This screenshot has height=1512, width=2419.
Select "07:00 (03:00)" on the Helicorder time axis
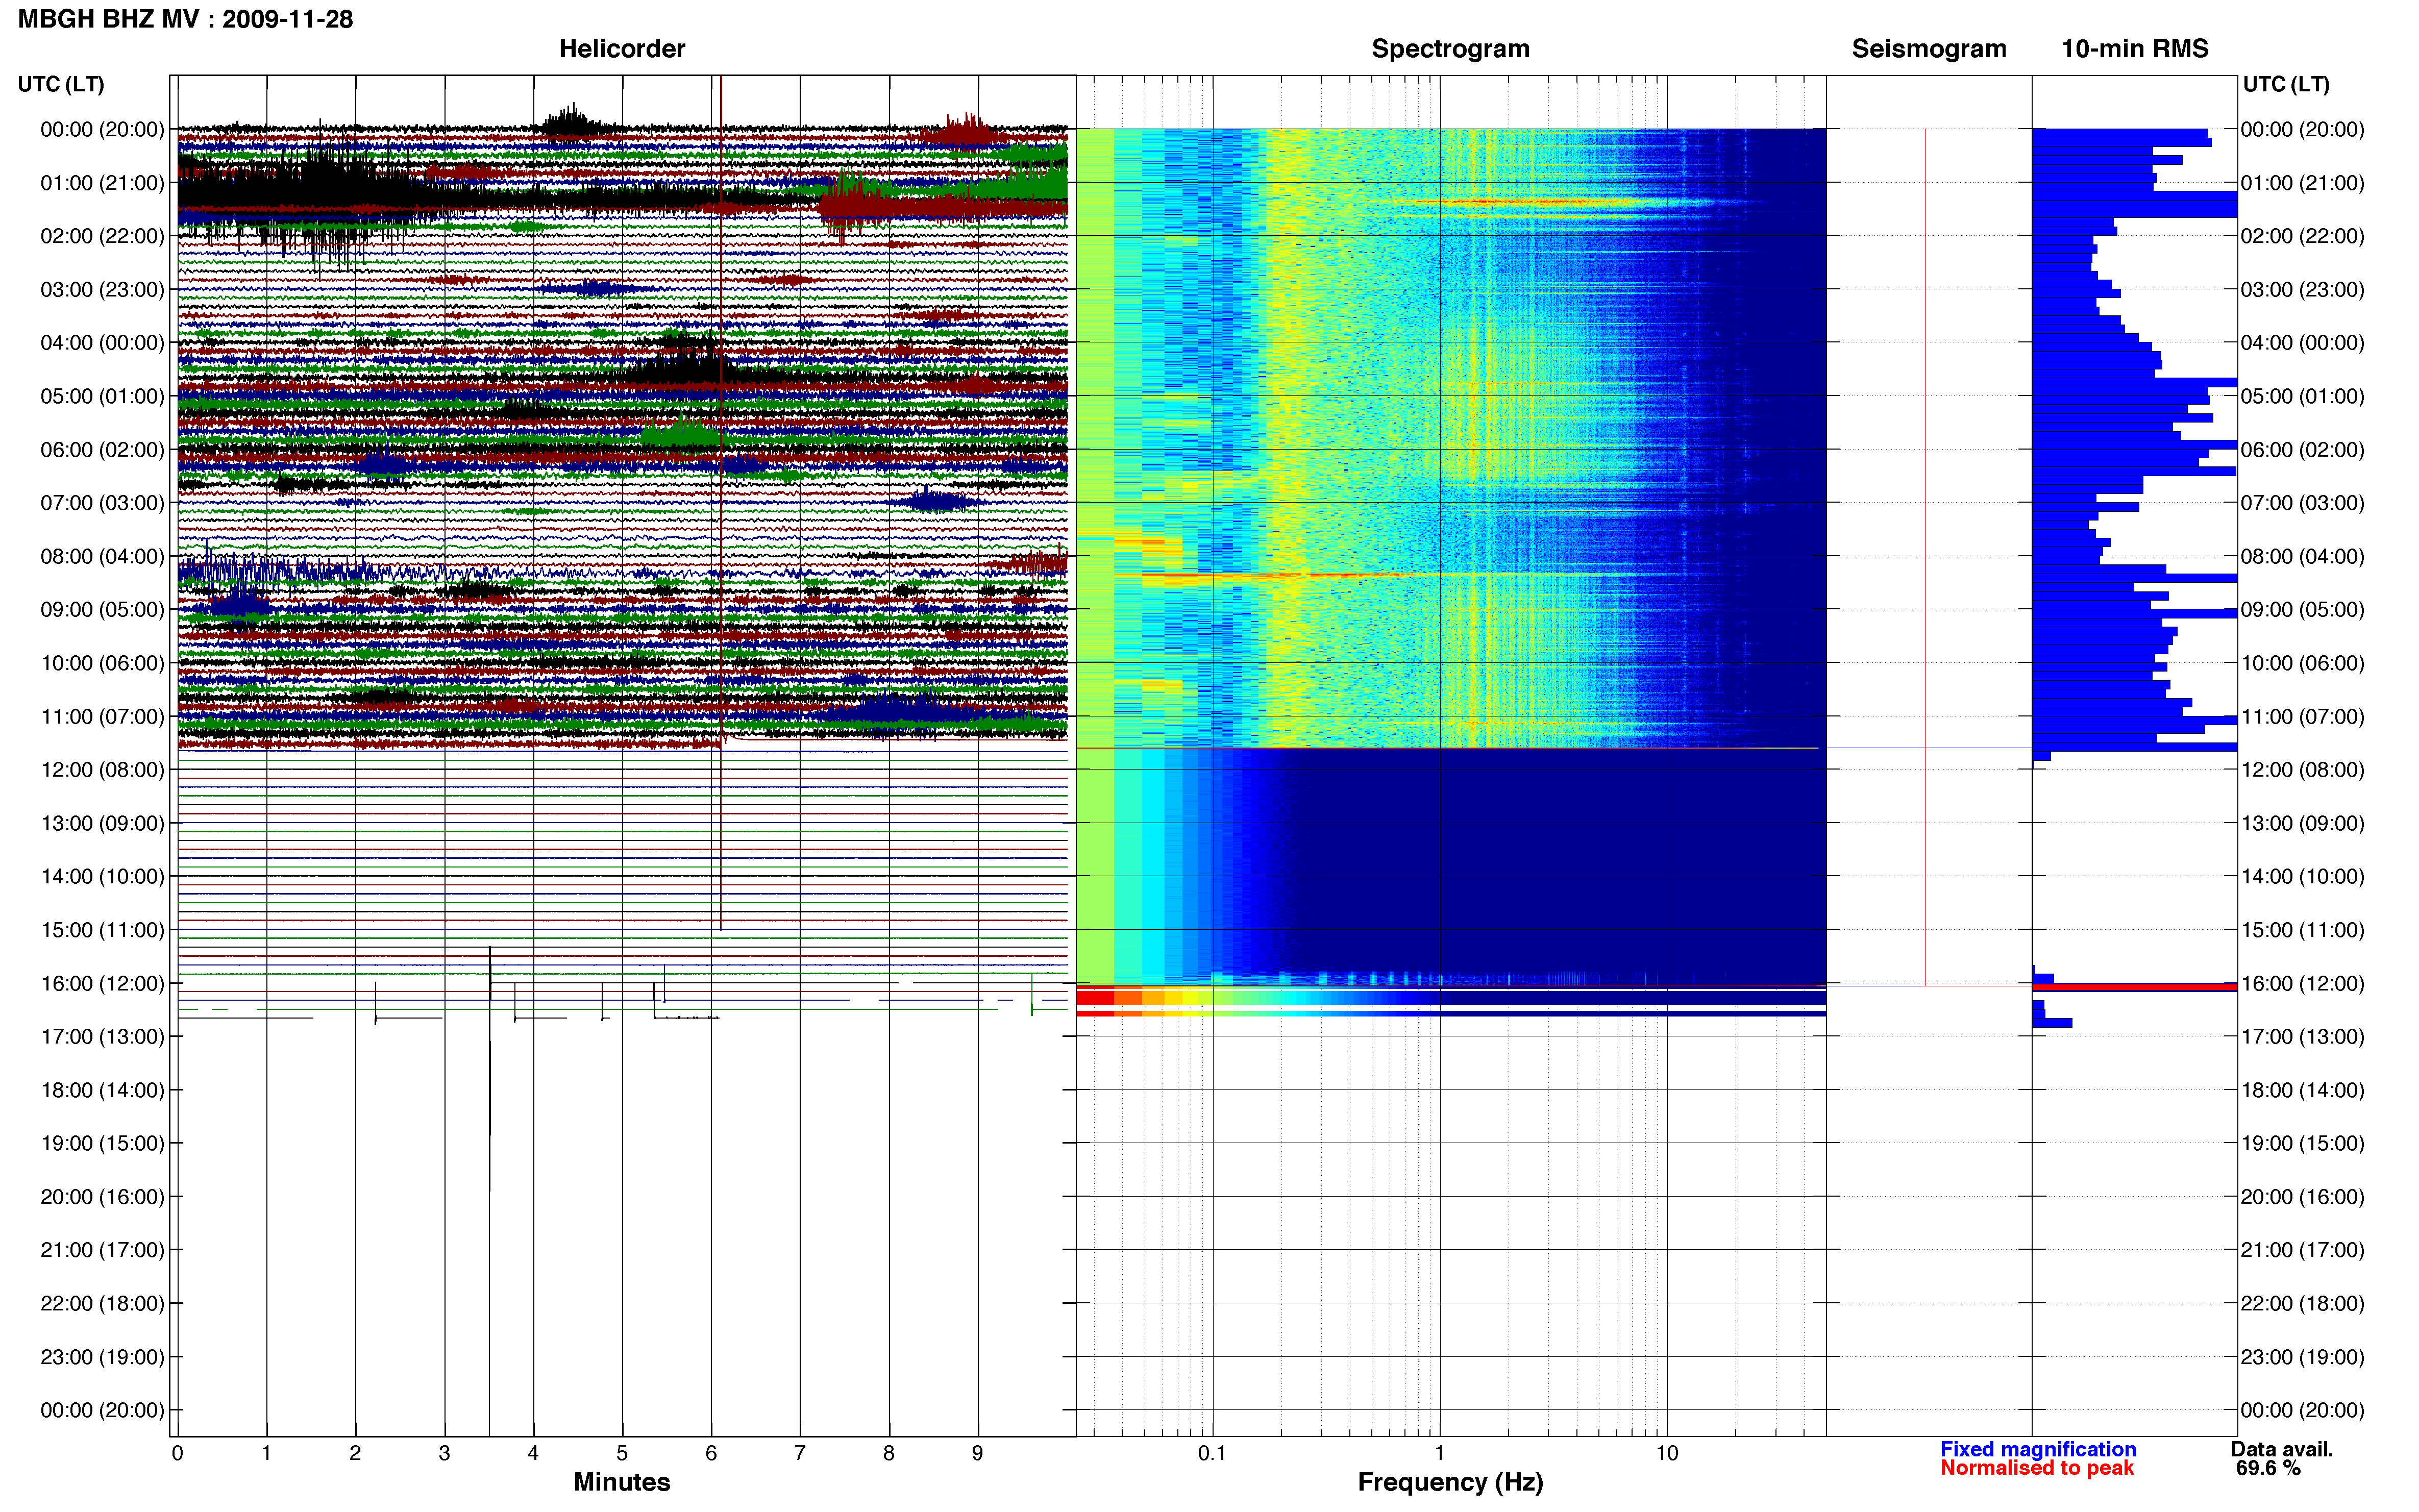tap(102, 503)
